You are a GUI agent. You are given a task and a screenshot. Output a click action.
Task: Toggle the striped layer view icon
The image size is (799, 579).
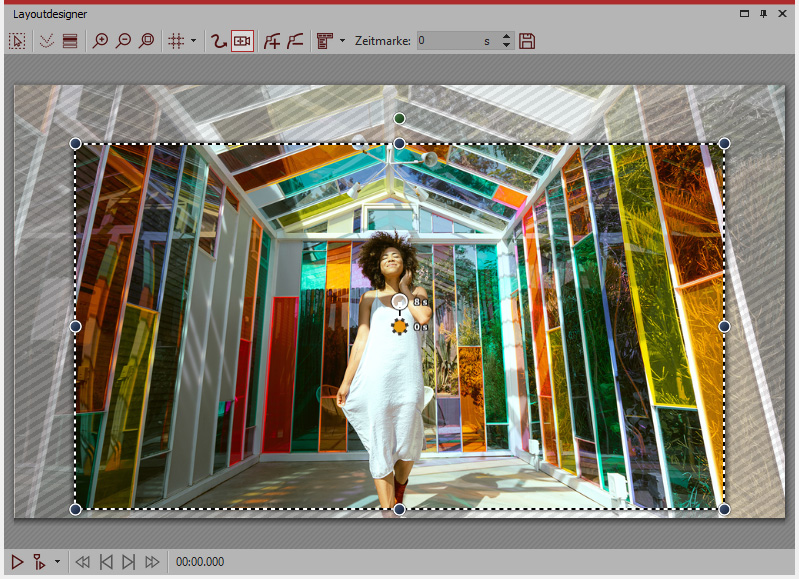70,41
